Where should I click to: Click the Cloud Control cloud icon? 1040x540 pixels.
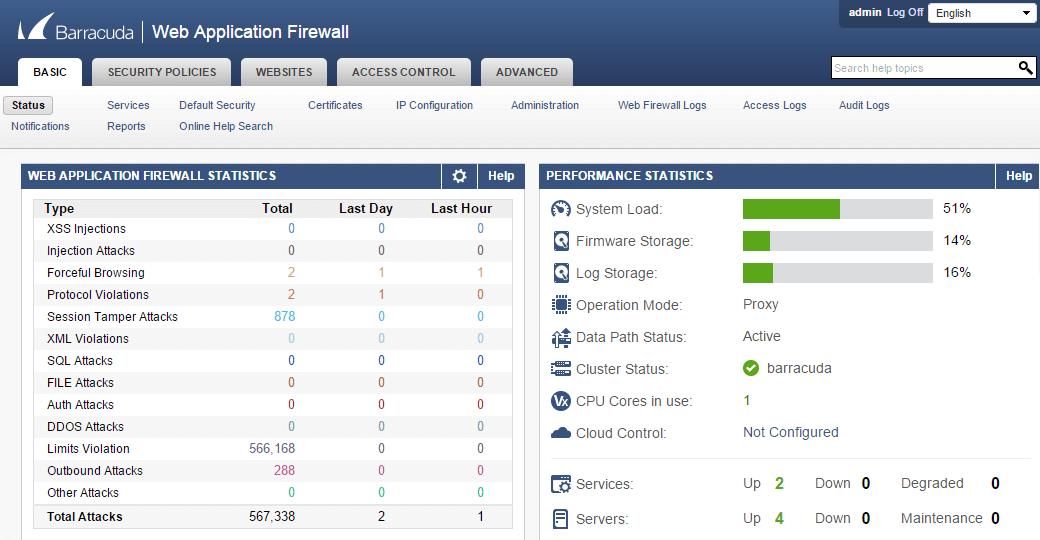coord(560,433)
